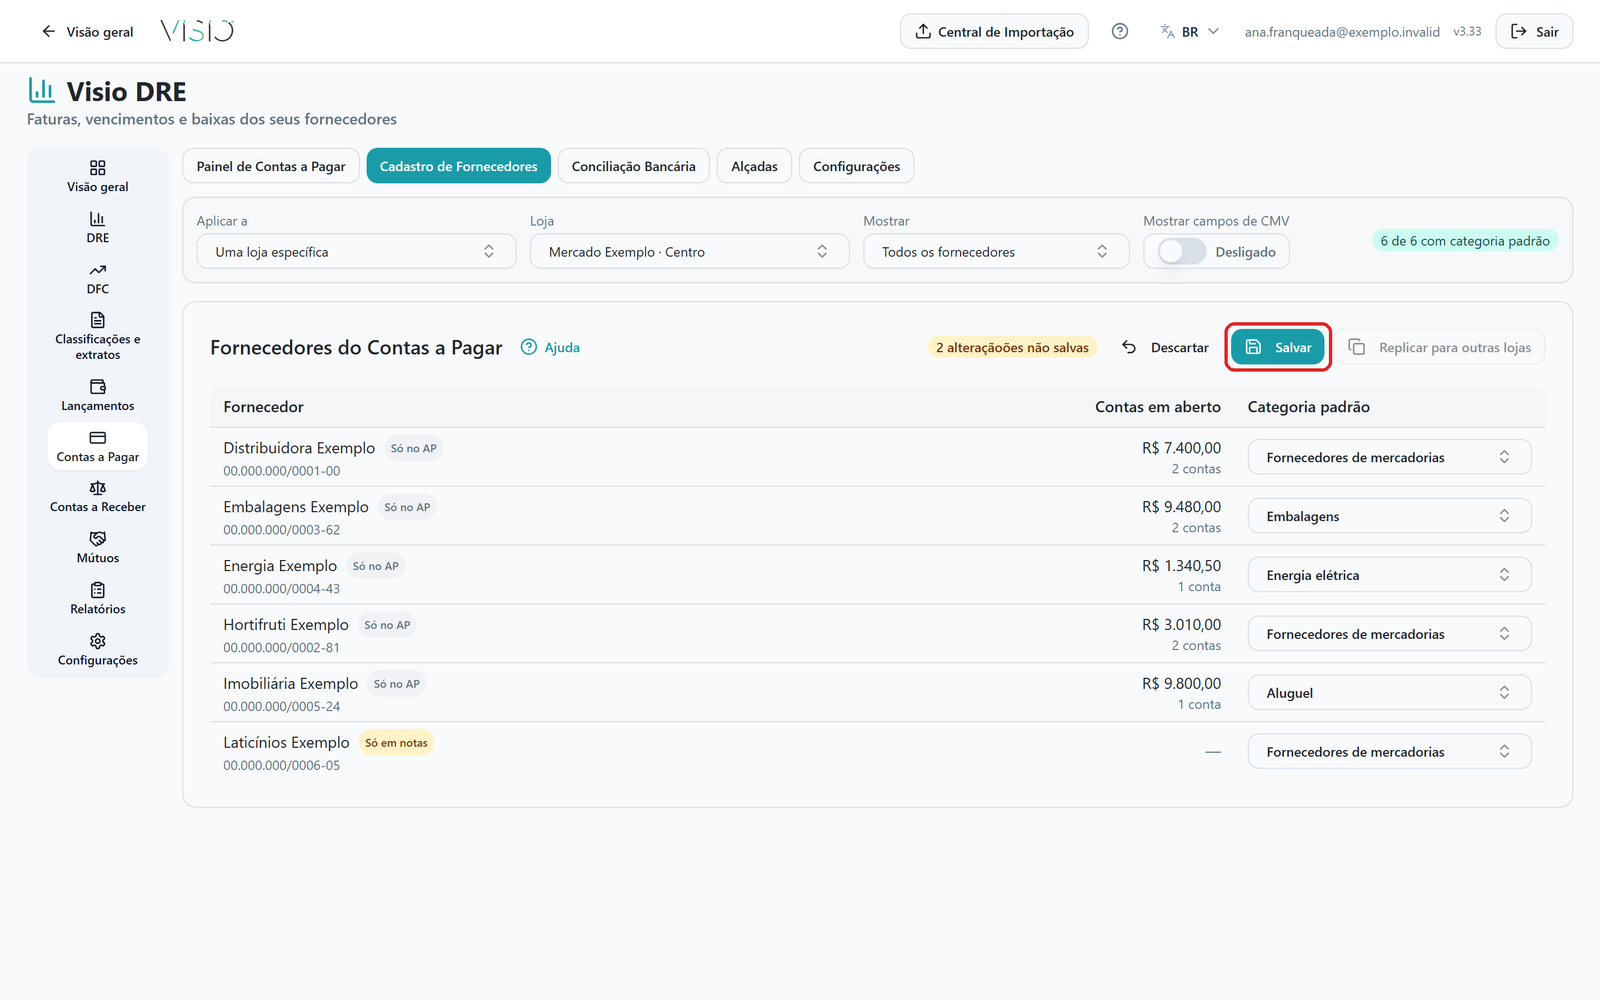Change category for Laticínios Exemplo
This screenshot has width=1600, height=1000.
point(1389,752)
